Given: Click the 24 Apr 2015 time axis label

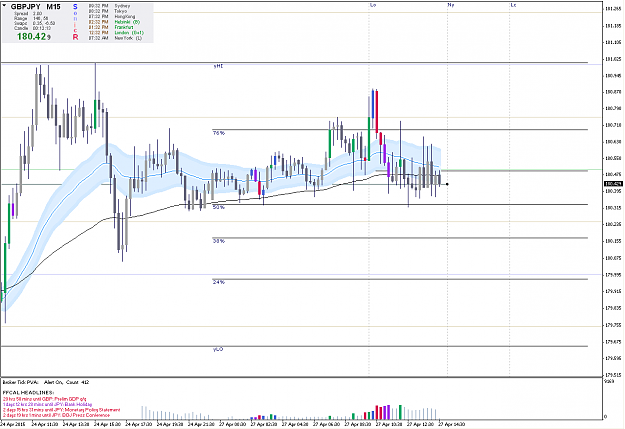Looking at the screenshot, I should point(13,425).
